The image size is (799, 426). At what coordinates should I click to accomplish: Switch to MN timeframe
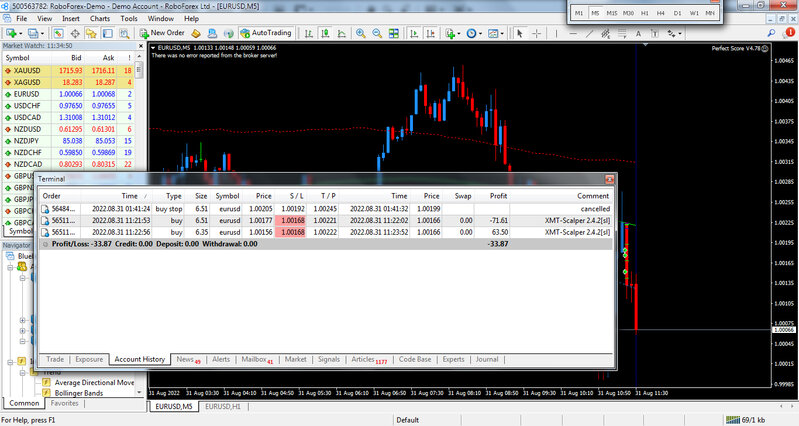click(710, 13)
